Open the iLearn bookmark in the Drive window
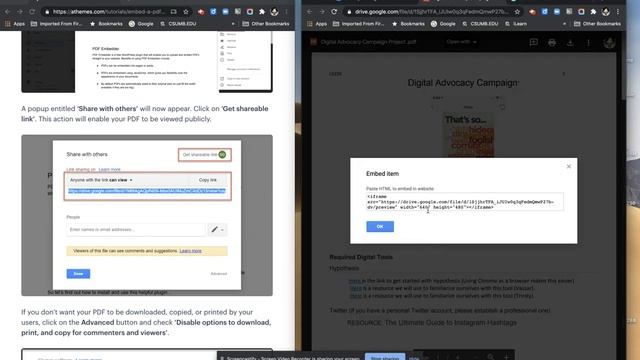 click(x=516, y=24)
